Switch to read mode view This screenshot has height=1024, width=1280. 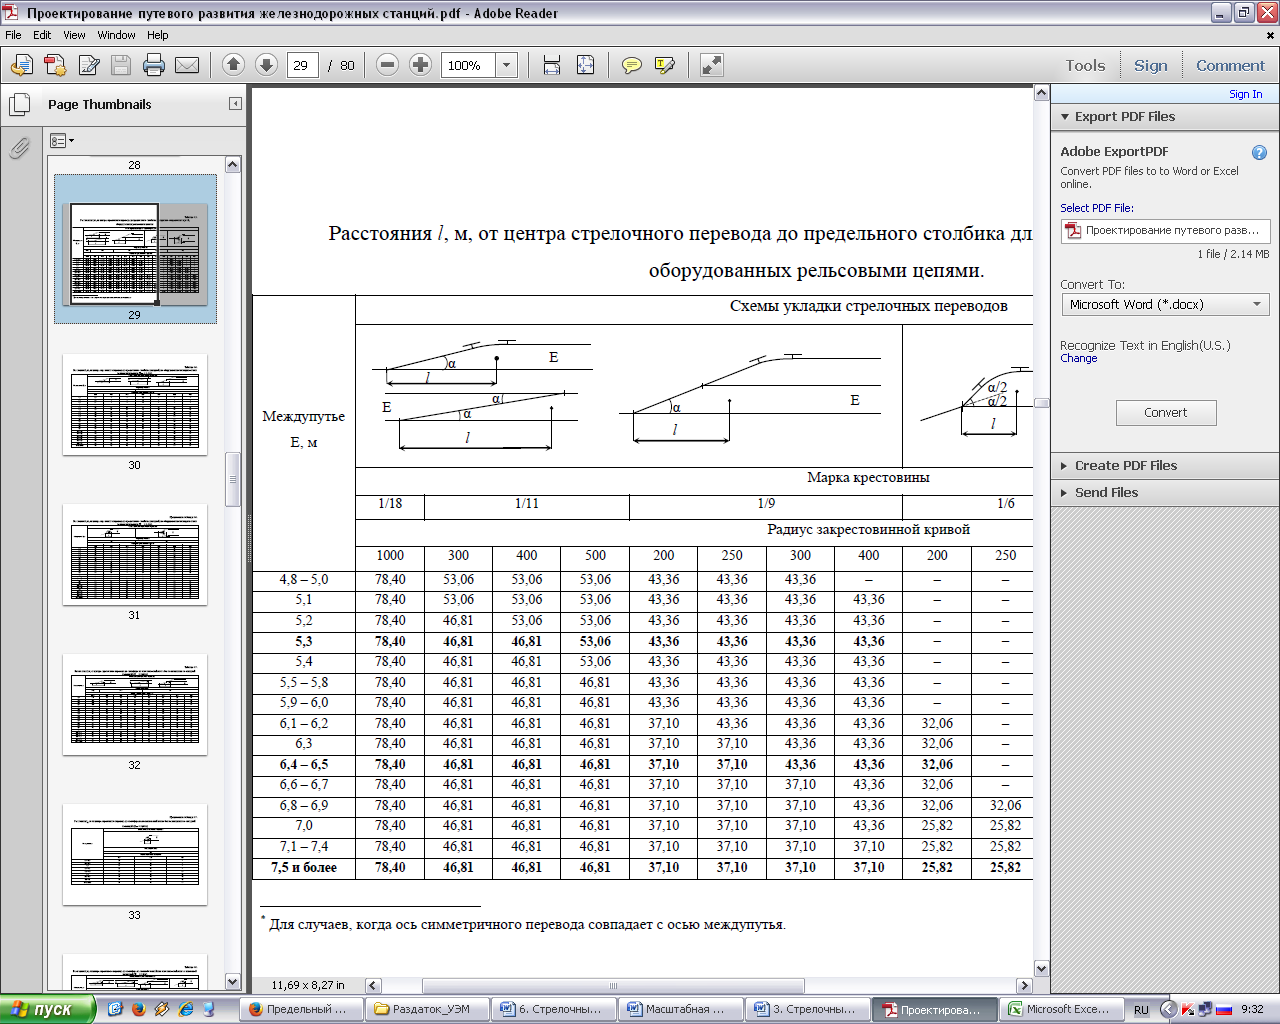pyautogui.click(x=711, y=66)
